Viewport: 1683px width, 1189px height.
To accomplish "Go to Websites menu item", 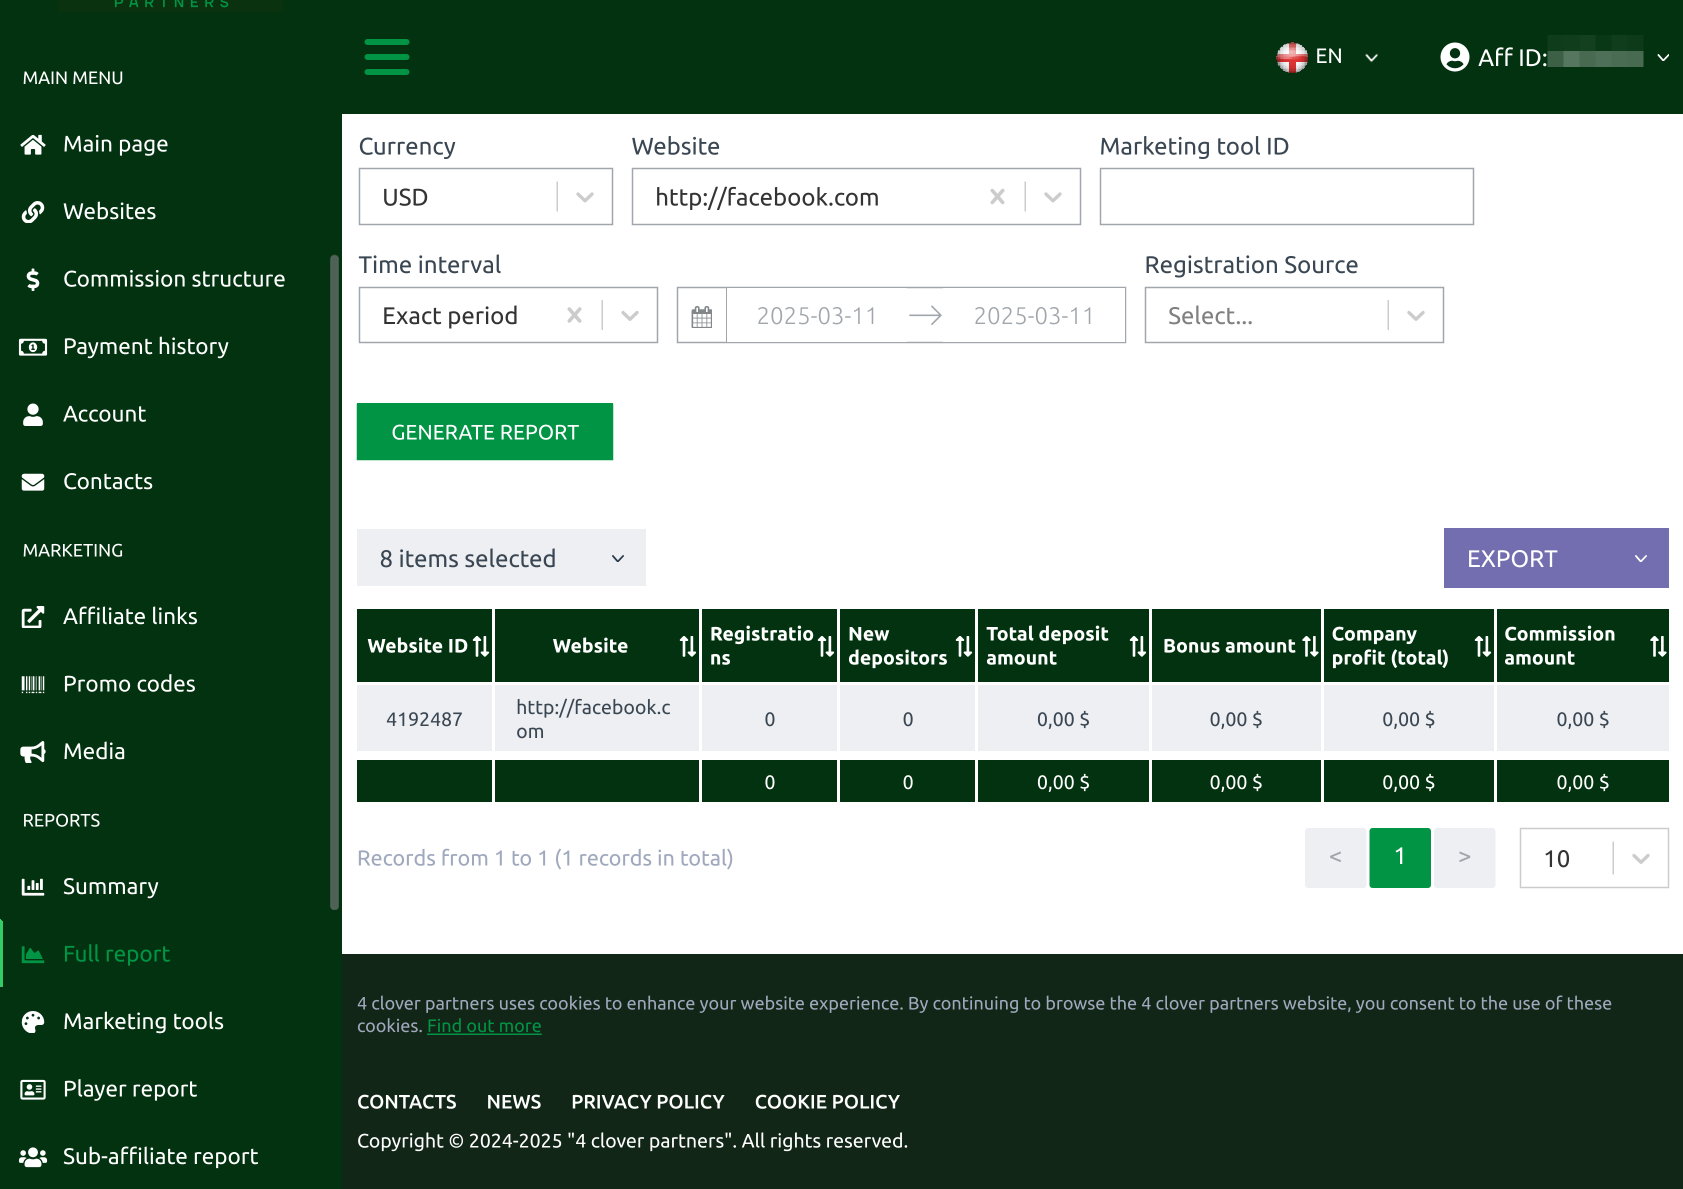I will (x=109, y=211).
